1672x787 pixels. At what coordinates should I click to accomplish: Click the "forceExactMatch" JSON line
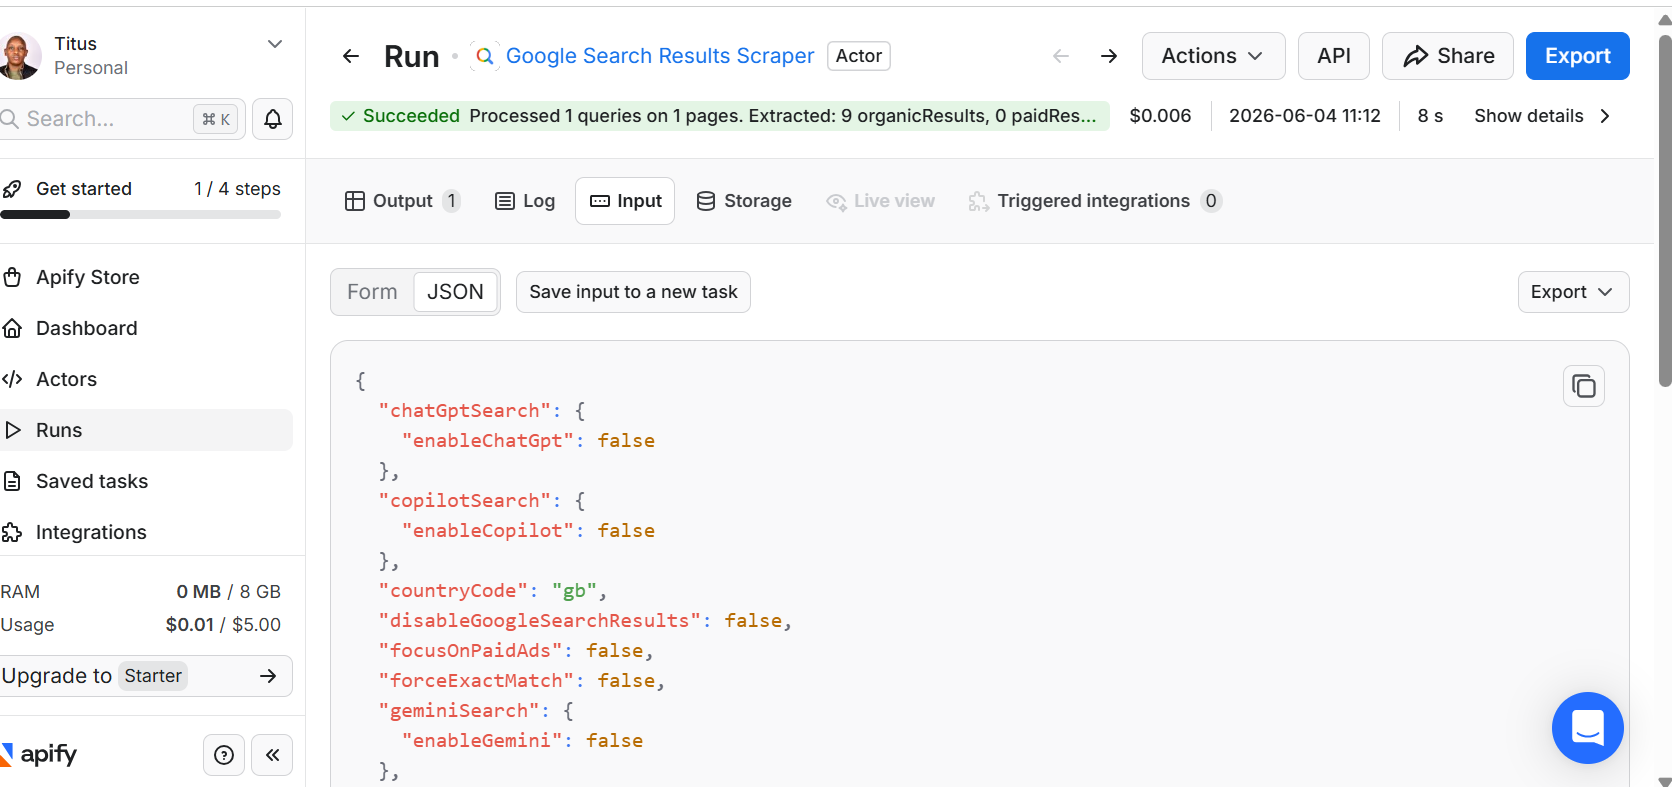pos(521,681)
